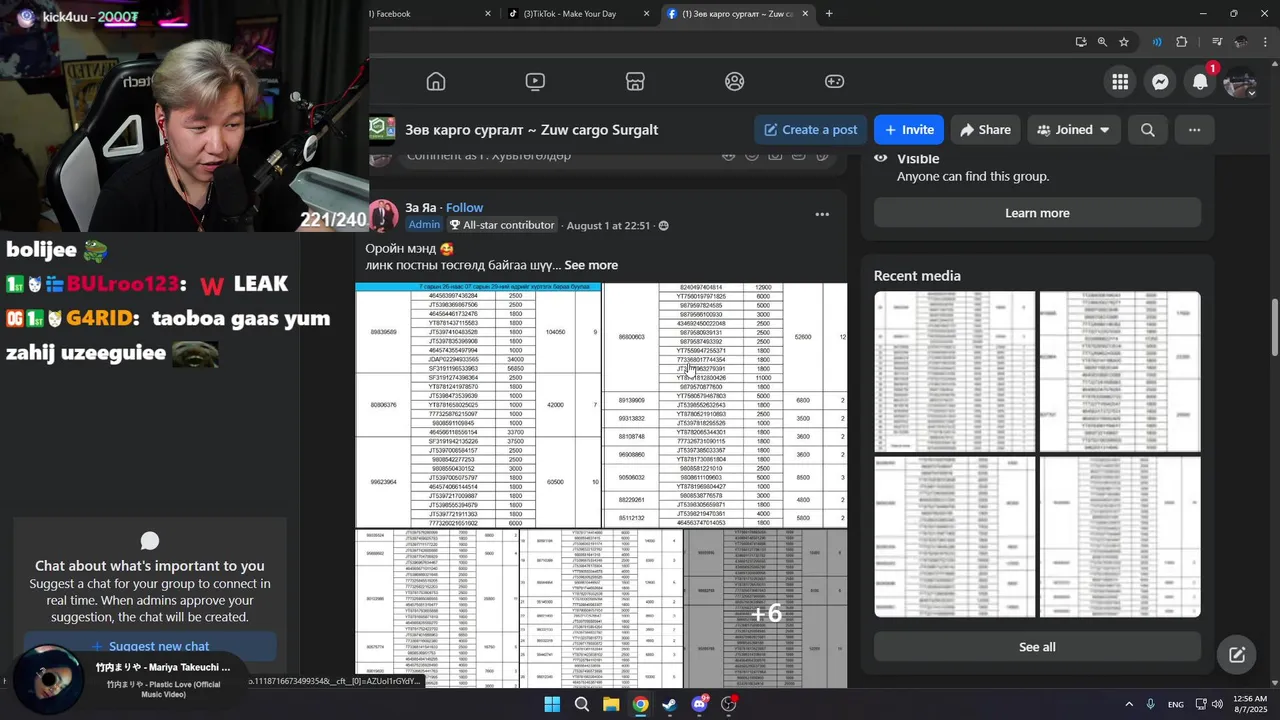1280x720 pixels.
Task: Suggest new chat button
Action: tap(150, 646)
